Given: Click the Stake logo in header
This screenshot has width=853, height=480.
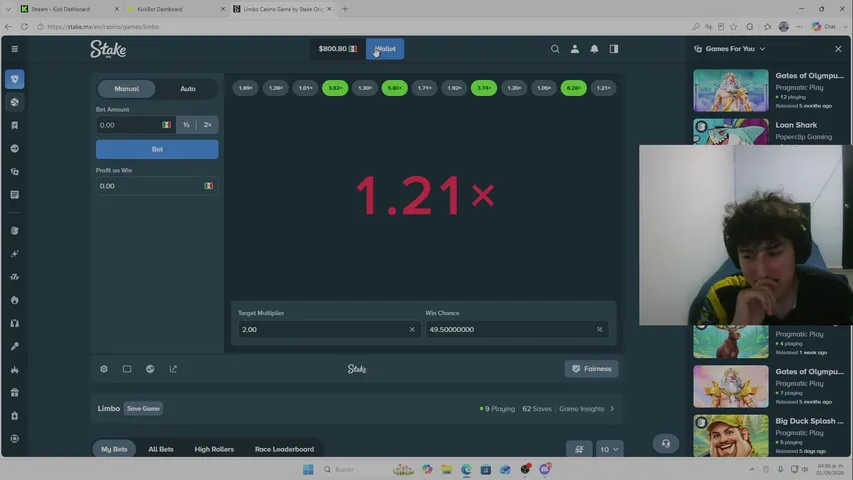Looking at the screenshot, I should tap(108, 49).
